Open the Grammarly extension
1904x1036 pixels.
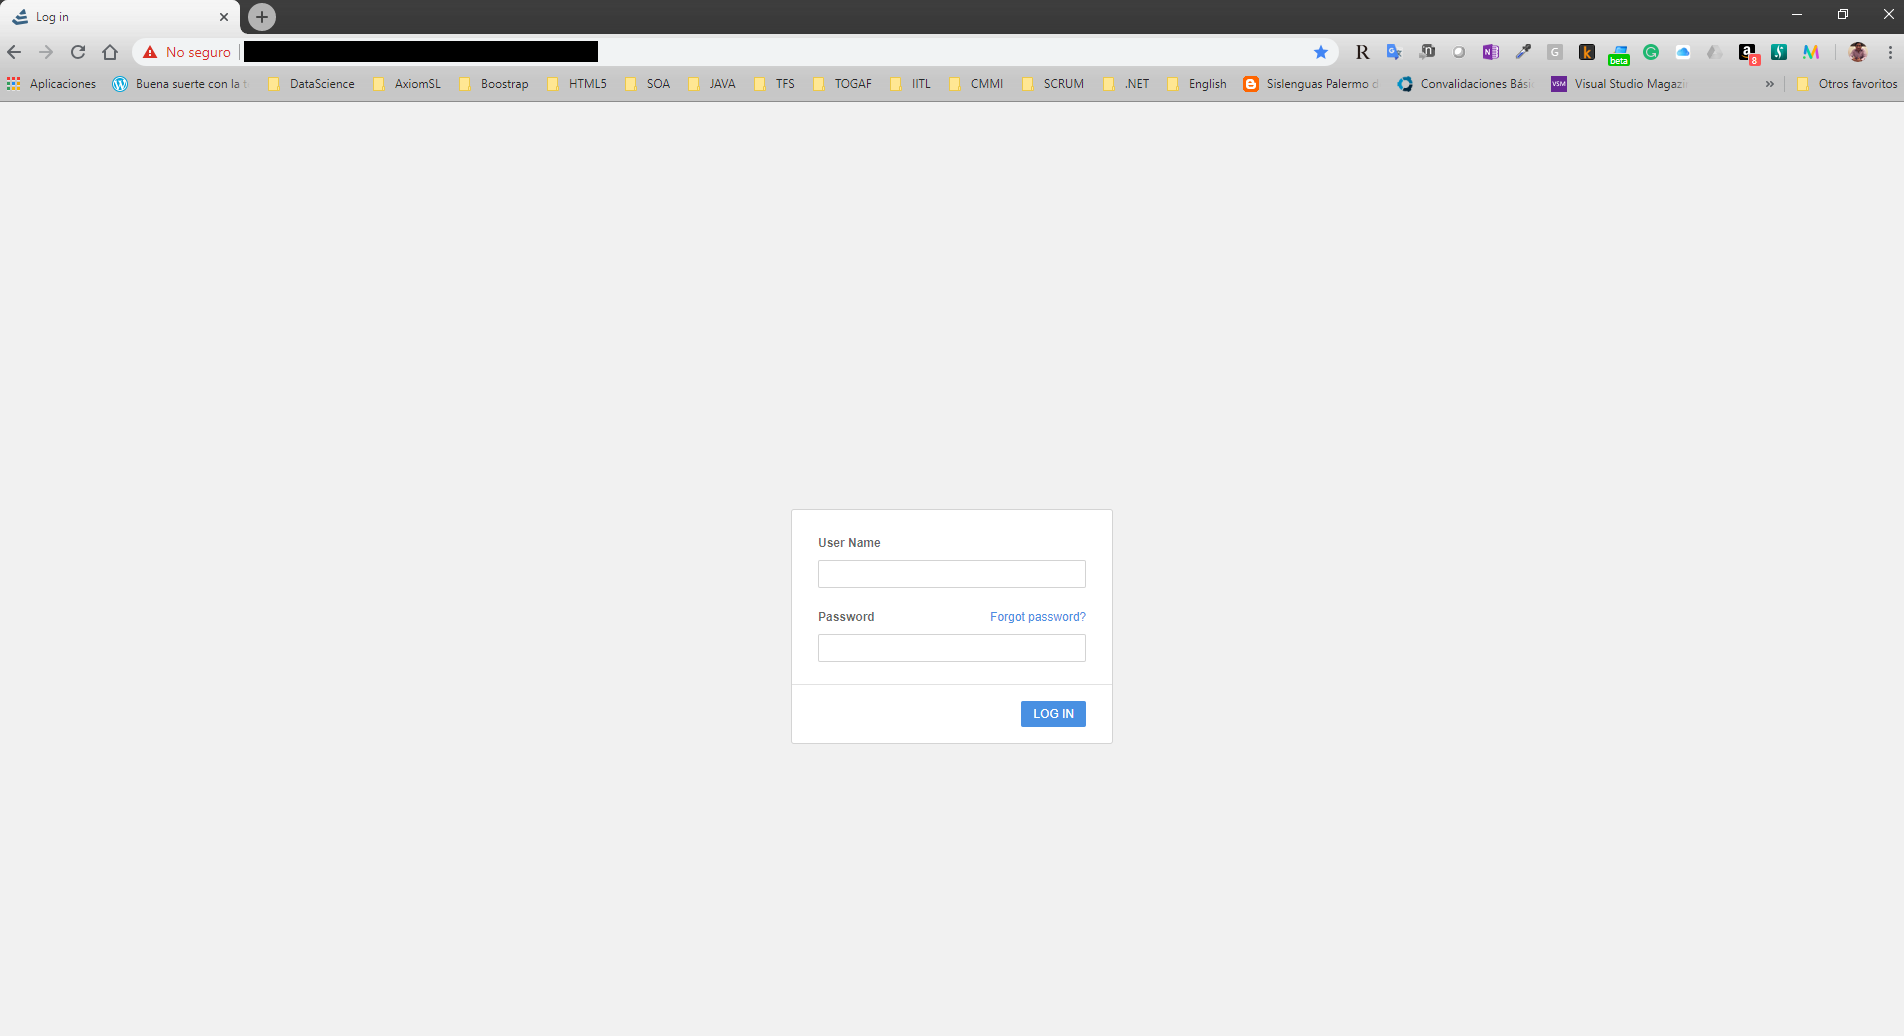click(1651, 52)
